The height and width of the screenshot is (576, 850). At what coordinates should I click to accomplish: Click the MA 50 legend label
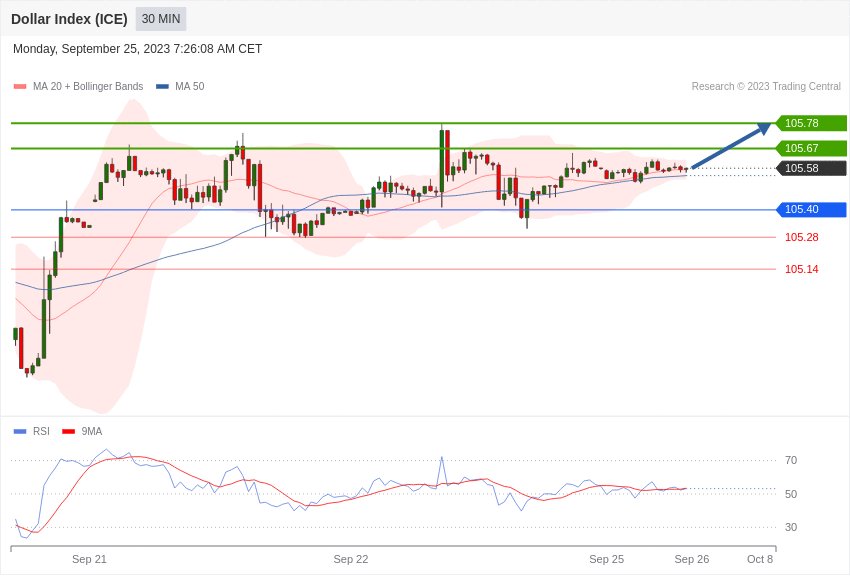pyautogui.click(x=190, y=86)
